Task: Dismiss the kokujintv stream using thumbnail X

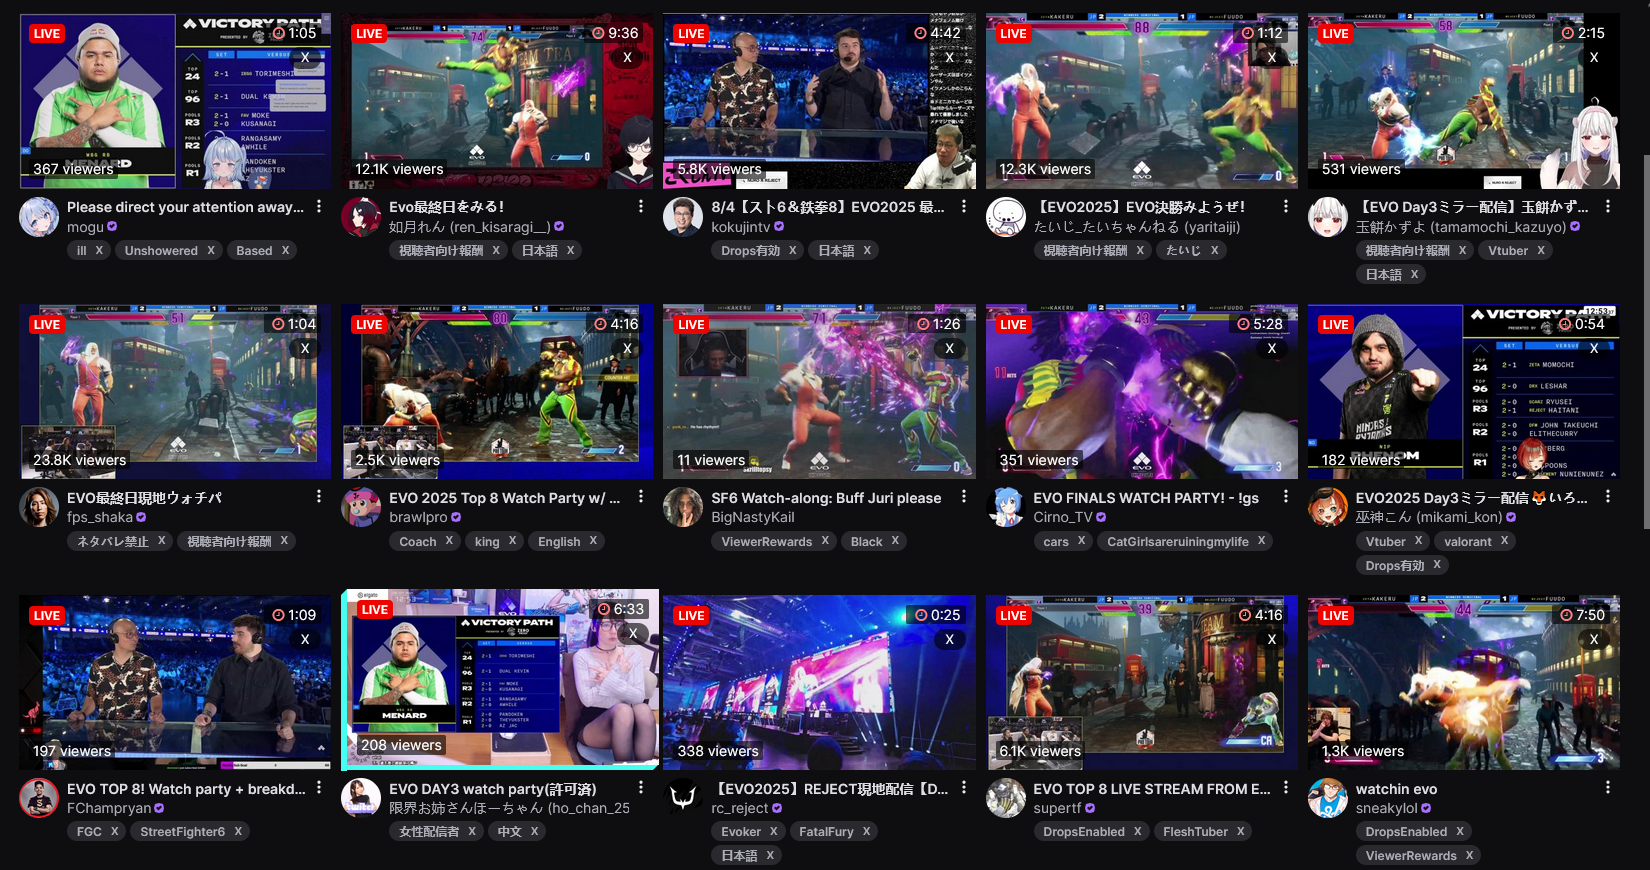Action: point(949,58)
